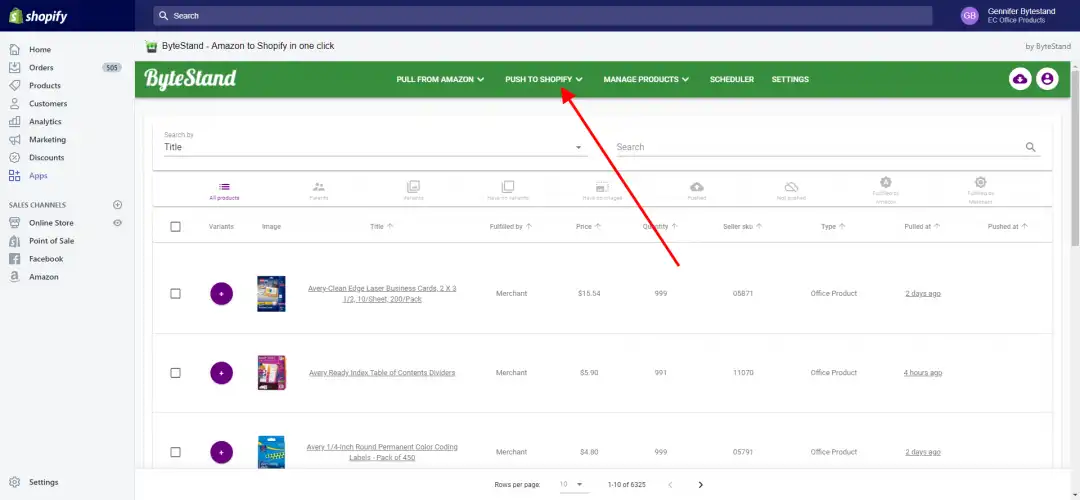1080x500 pixels.
Task: Select Variants filter tab
Action: pos(413,191)
